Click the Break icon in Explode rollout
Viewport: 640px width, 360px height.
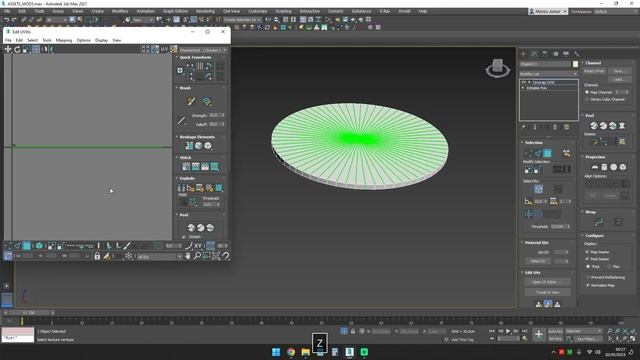(181, 188)
